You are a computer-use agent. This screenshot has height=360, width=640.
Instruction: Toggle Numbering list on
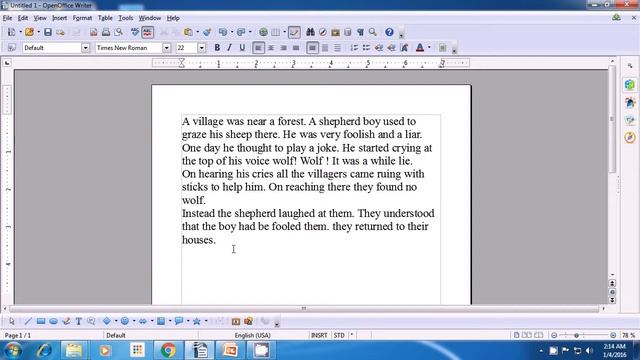[x=354, y=48]
